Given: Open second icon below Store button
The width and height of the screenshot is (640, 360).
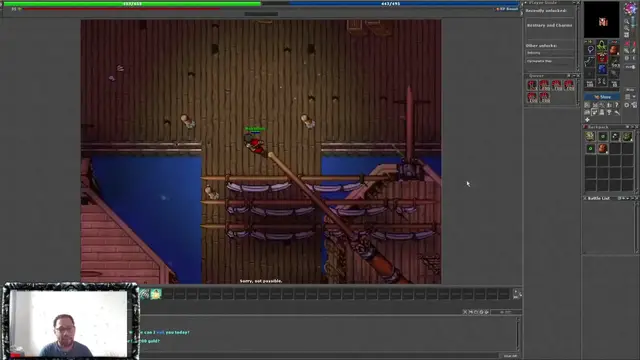Looking at the screenshot, I should coord(595,105).
